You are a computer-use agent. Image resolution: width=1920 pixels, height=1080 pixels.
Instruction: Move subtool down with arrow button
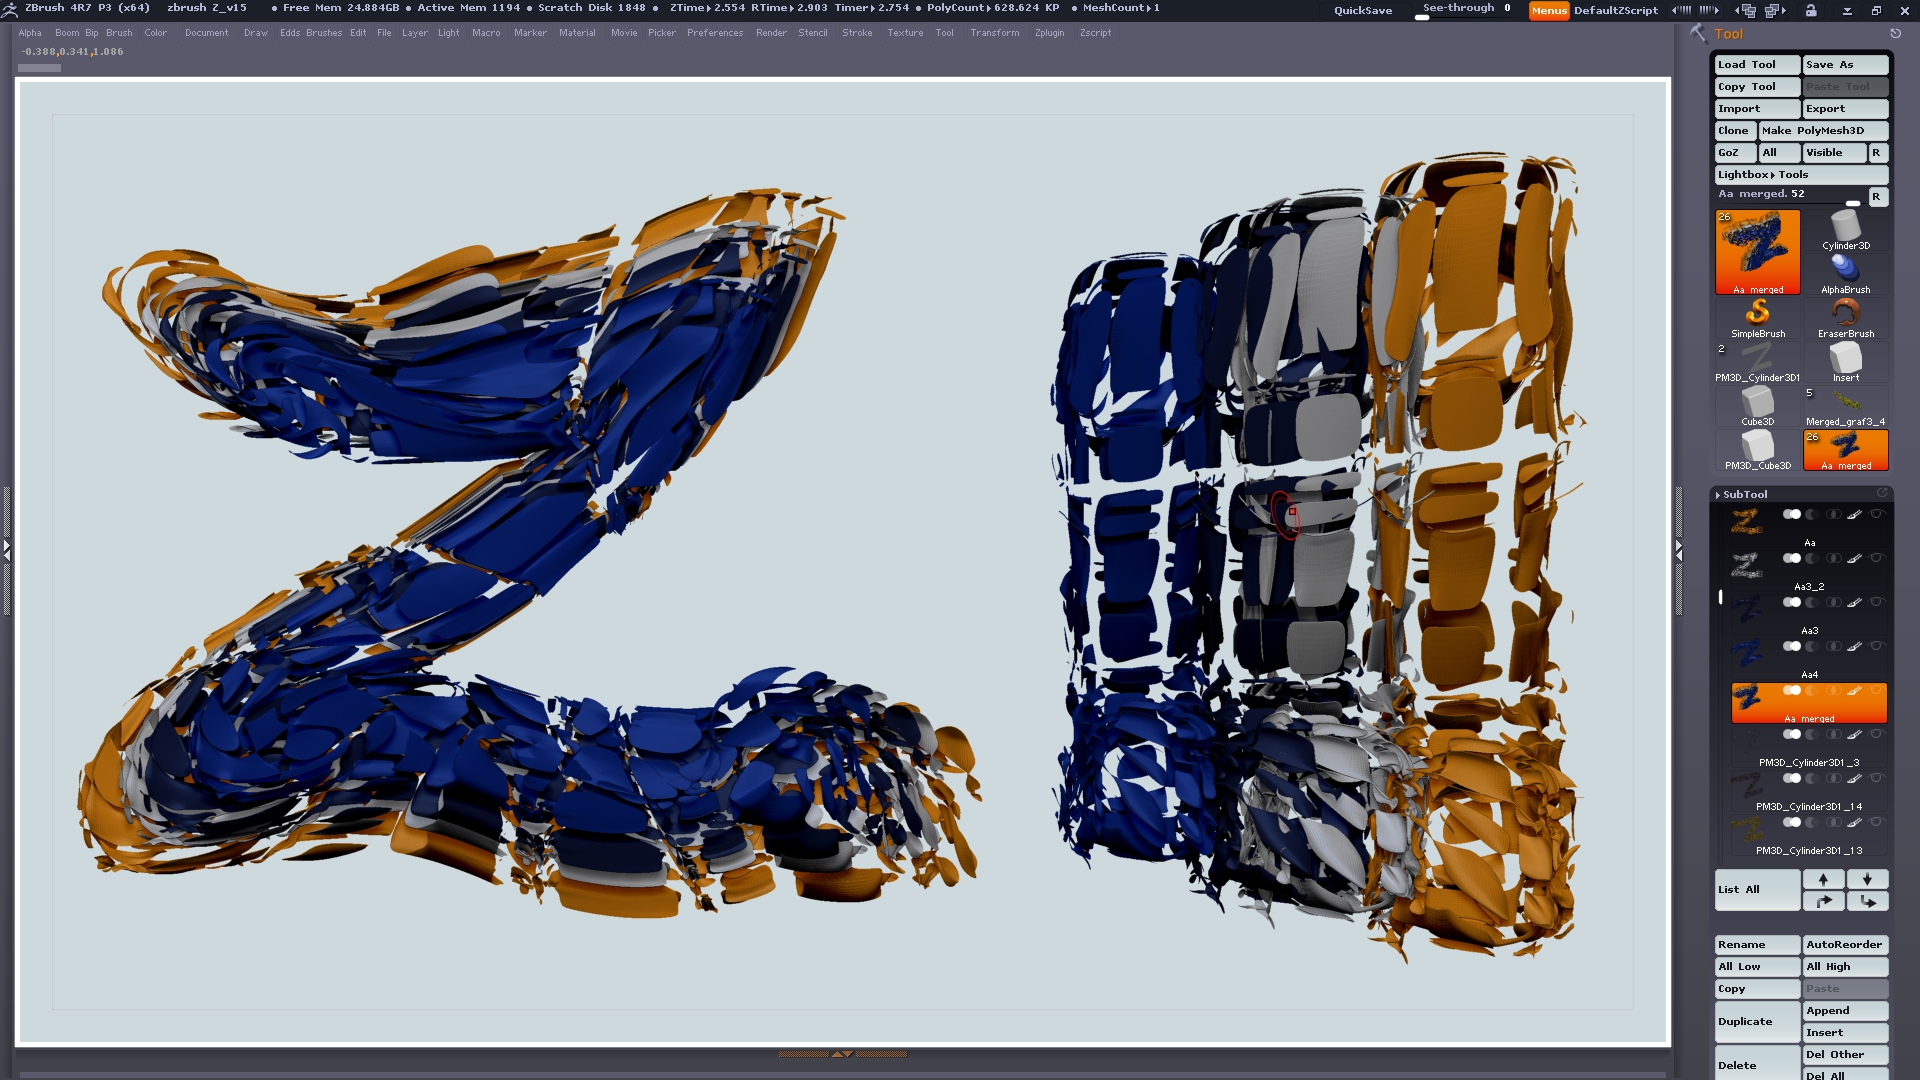point(1867,879)
